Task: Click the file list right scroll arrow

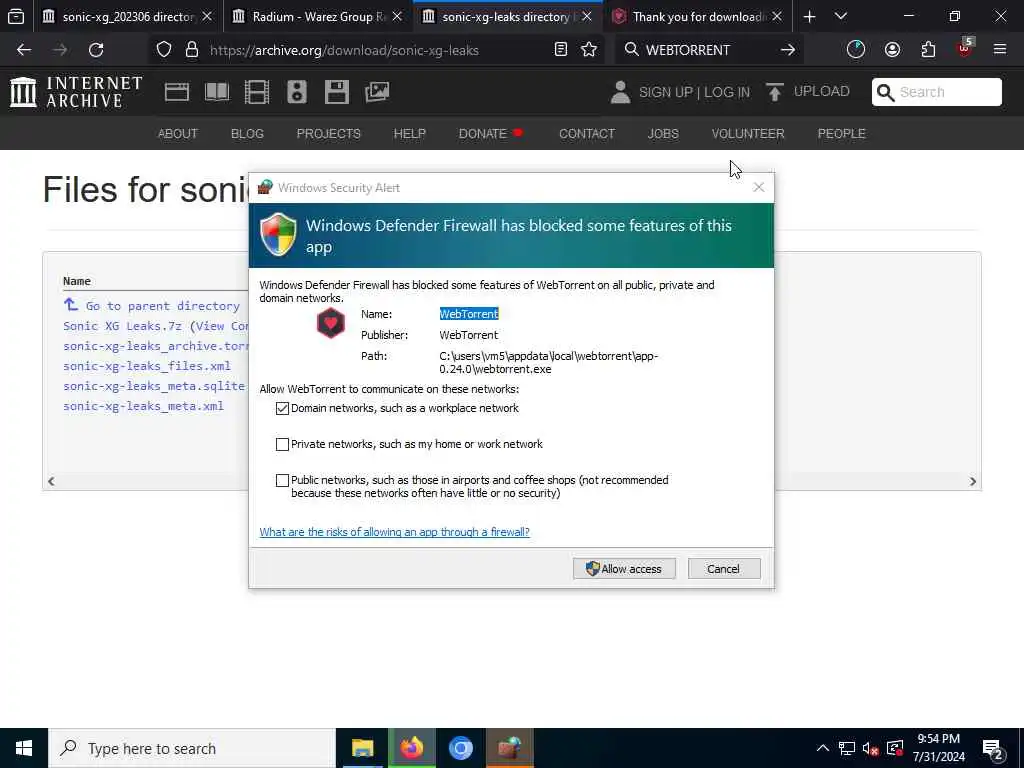Action: 972,481
